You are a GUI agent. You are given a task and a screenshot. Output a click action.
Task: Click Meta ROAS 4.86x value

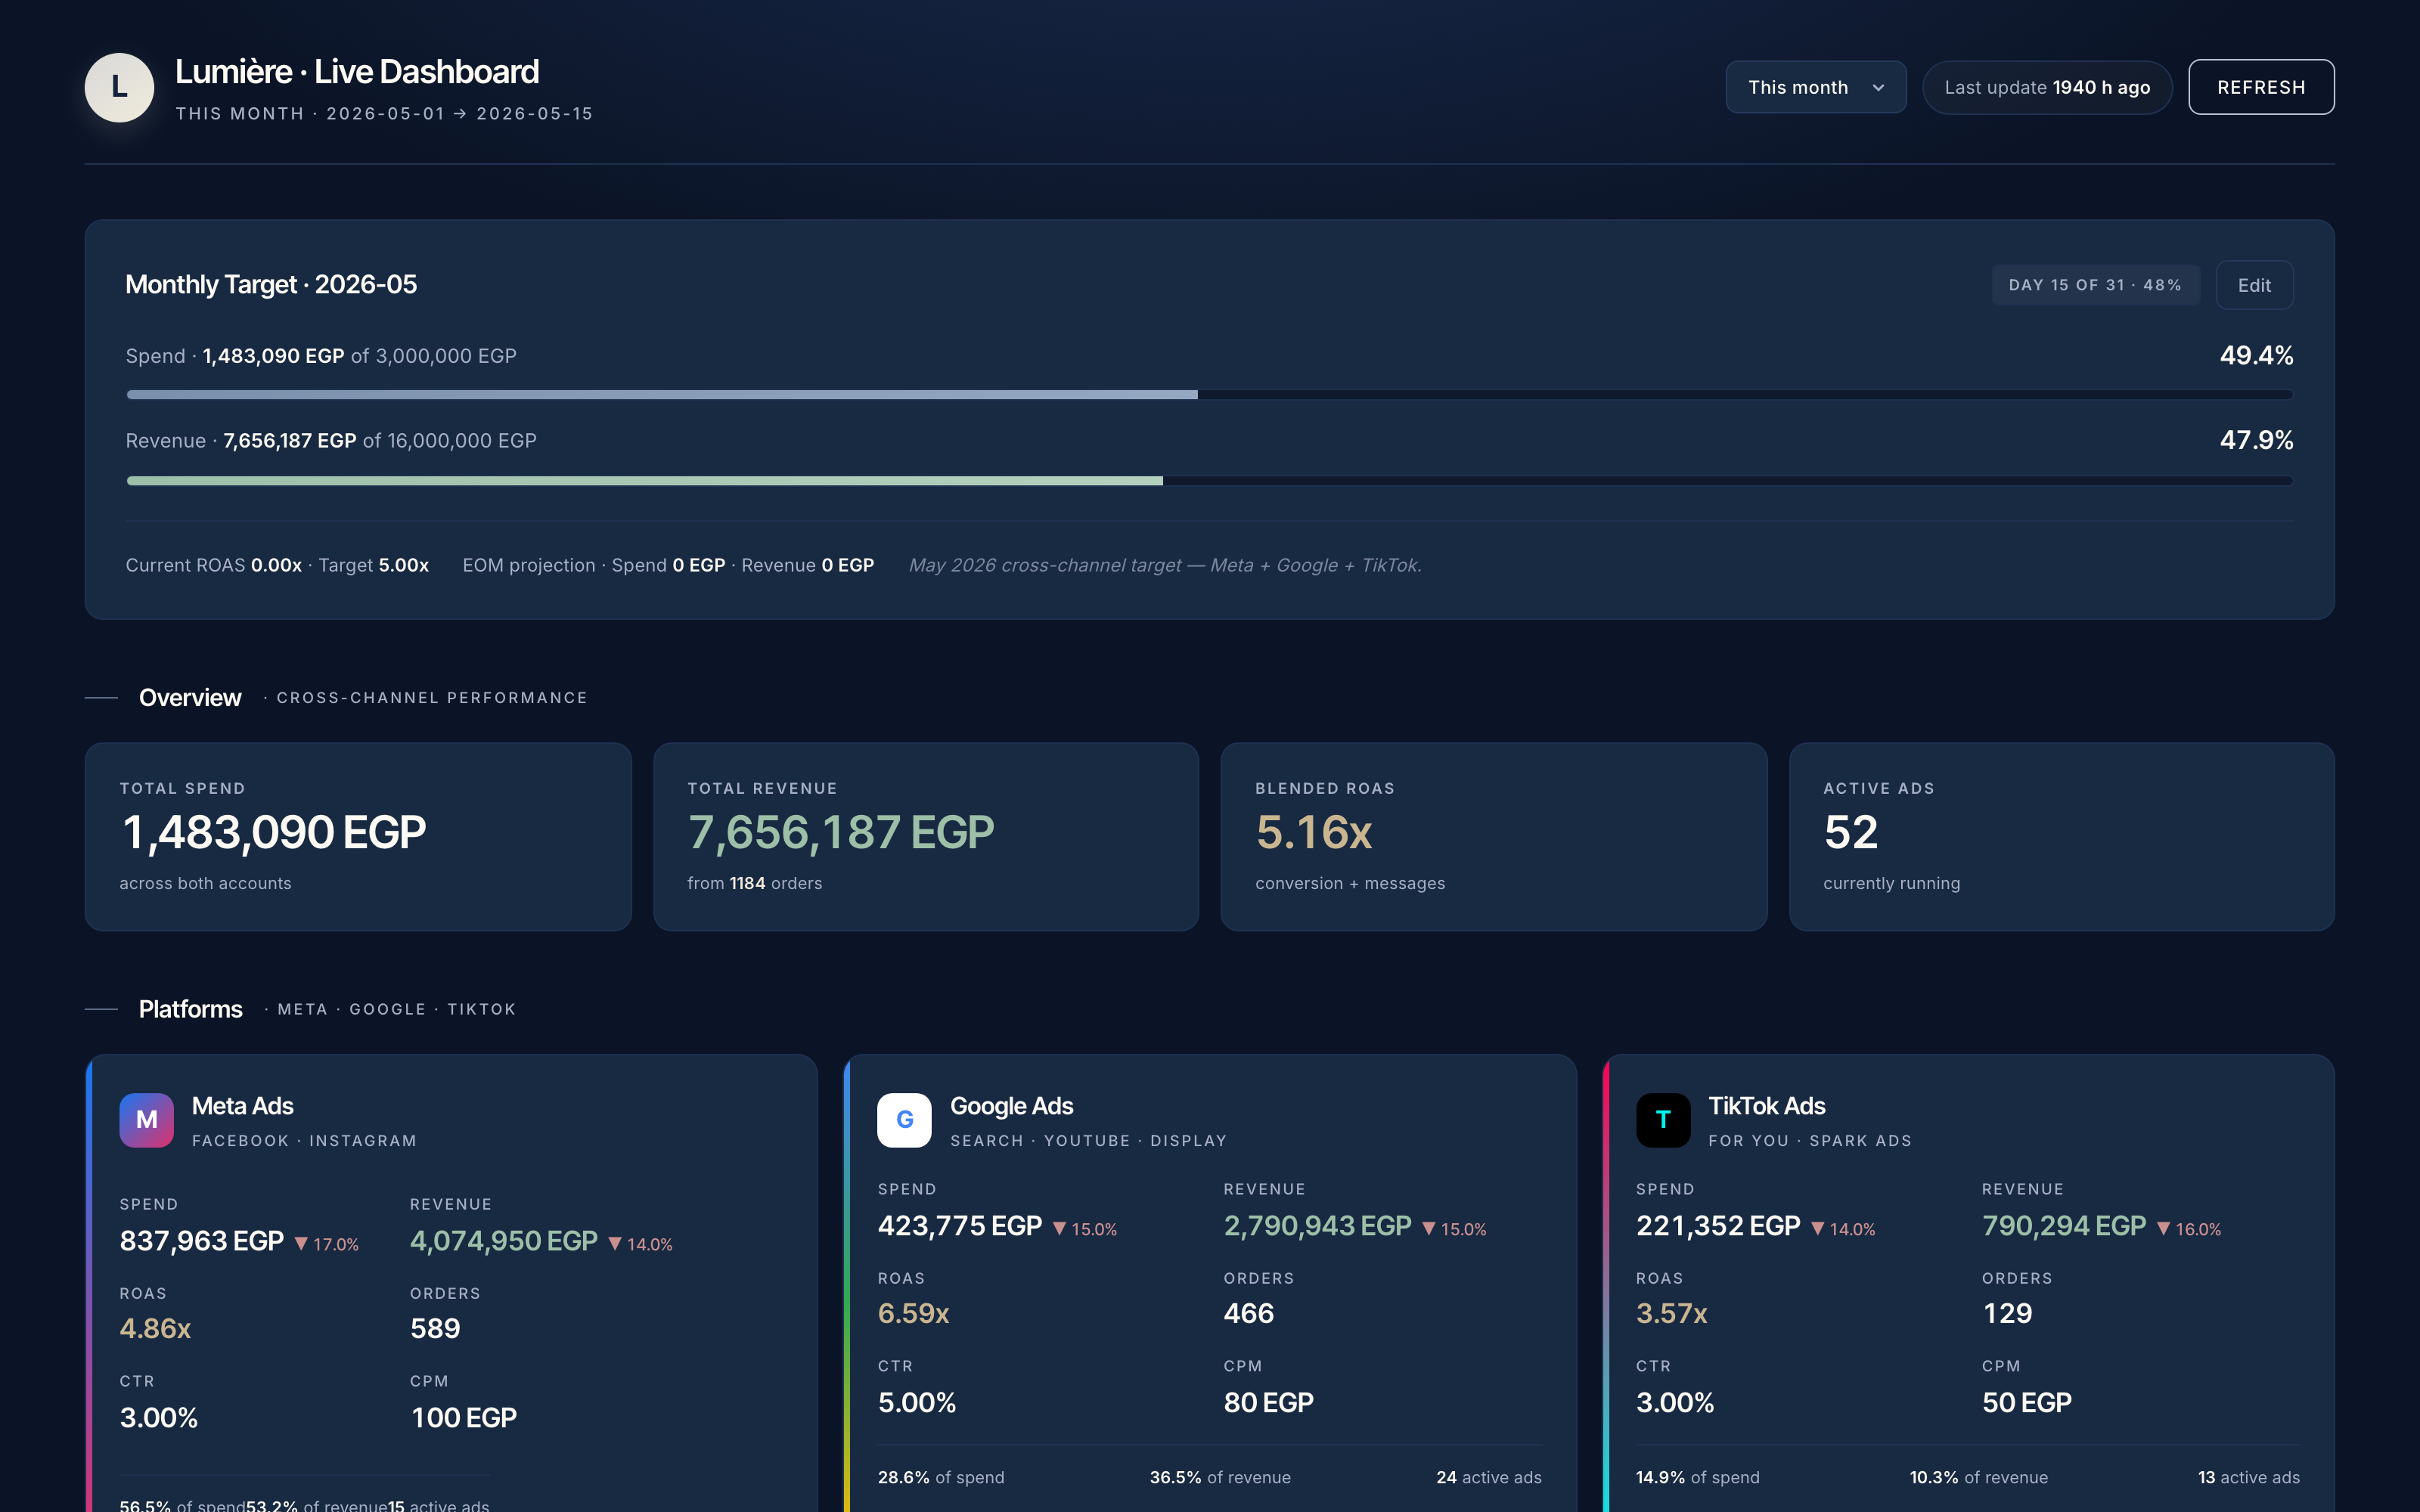click(x=155, y=1329)
